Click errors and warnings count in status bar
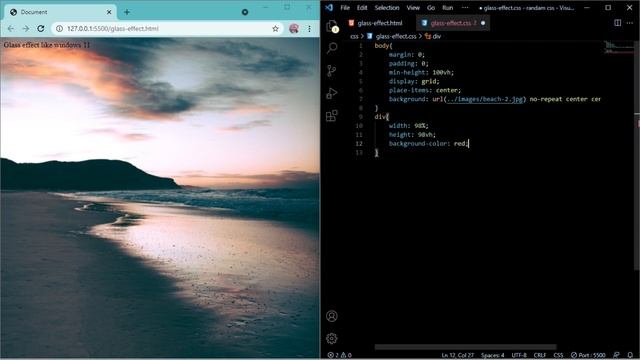 [x=340, y=355]
